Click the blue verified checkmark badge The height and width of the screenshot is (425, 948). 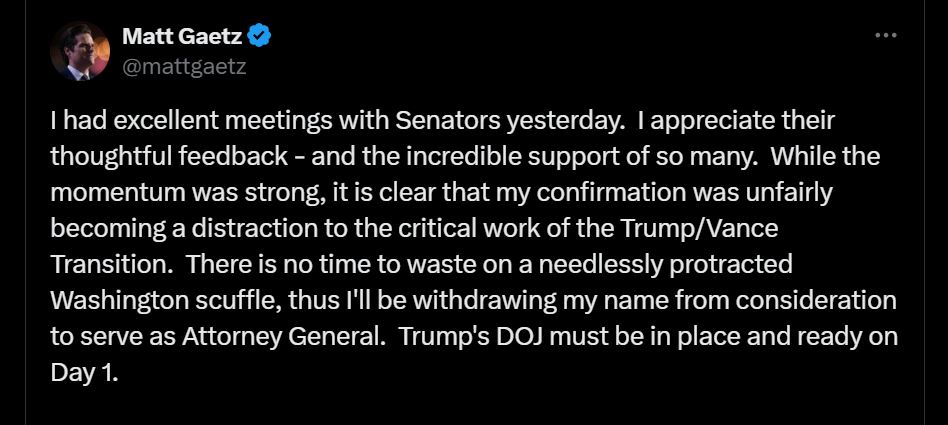pos(260,37)
